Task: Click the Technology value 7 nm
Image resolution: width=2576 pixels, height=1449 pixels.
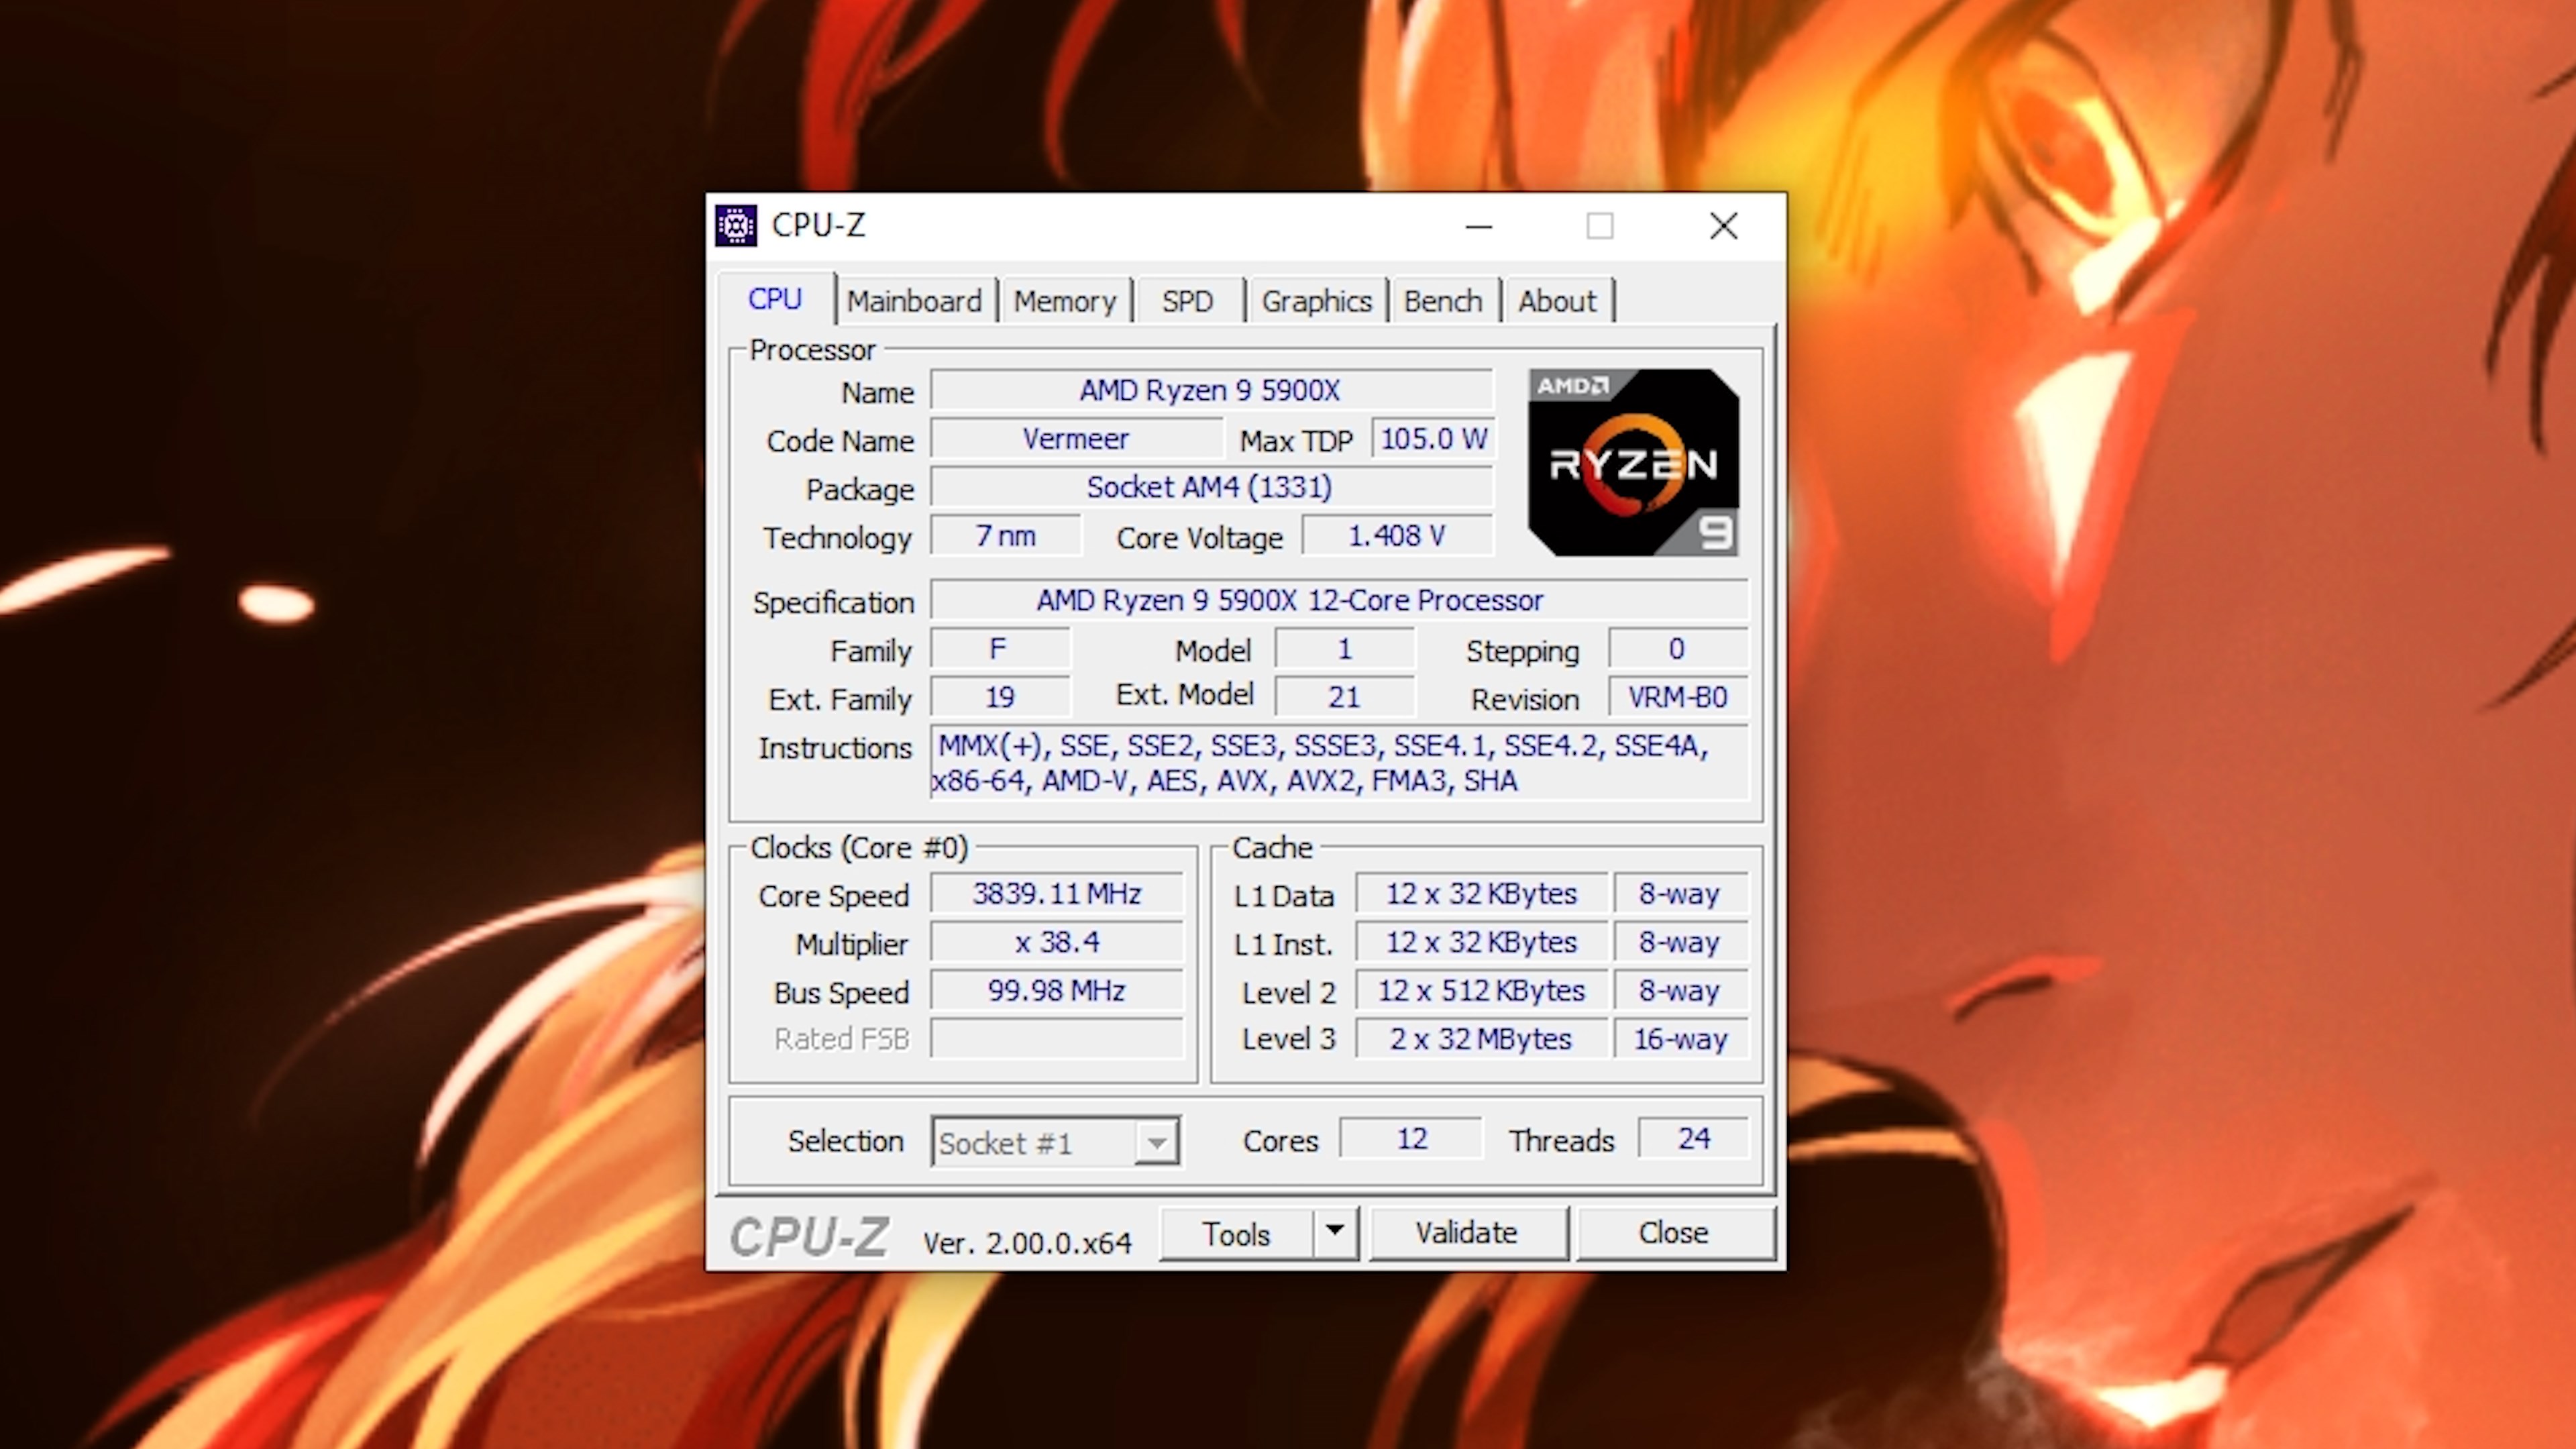Action: coord(1005,536)
